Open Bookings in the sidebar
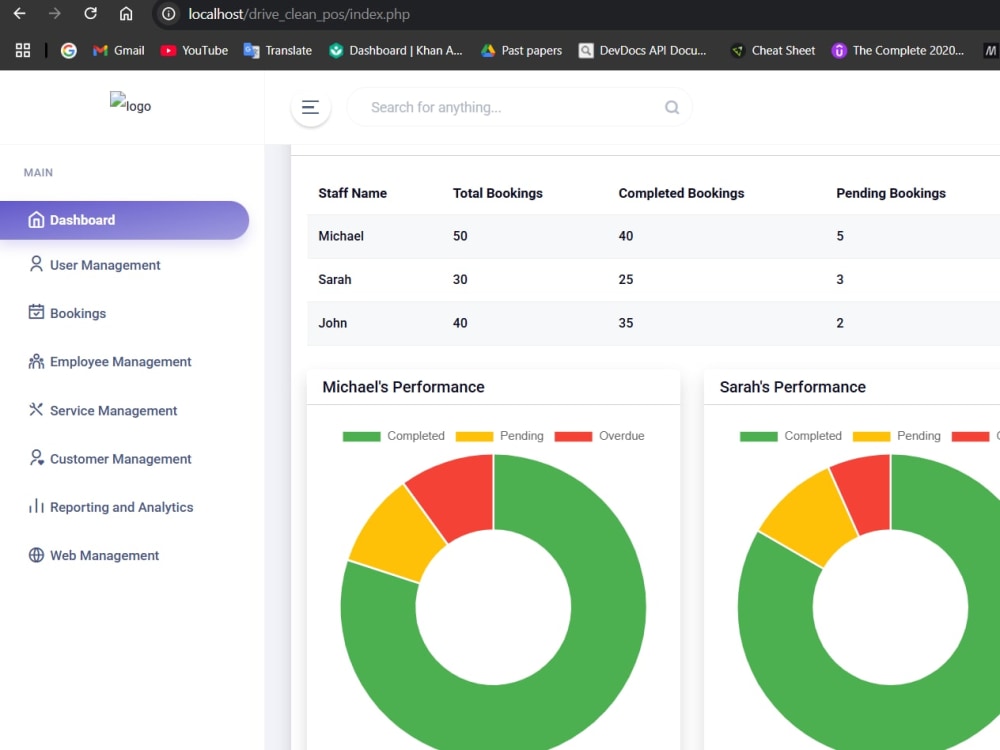 [x=67, y=313]
